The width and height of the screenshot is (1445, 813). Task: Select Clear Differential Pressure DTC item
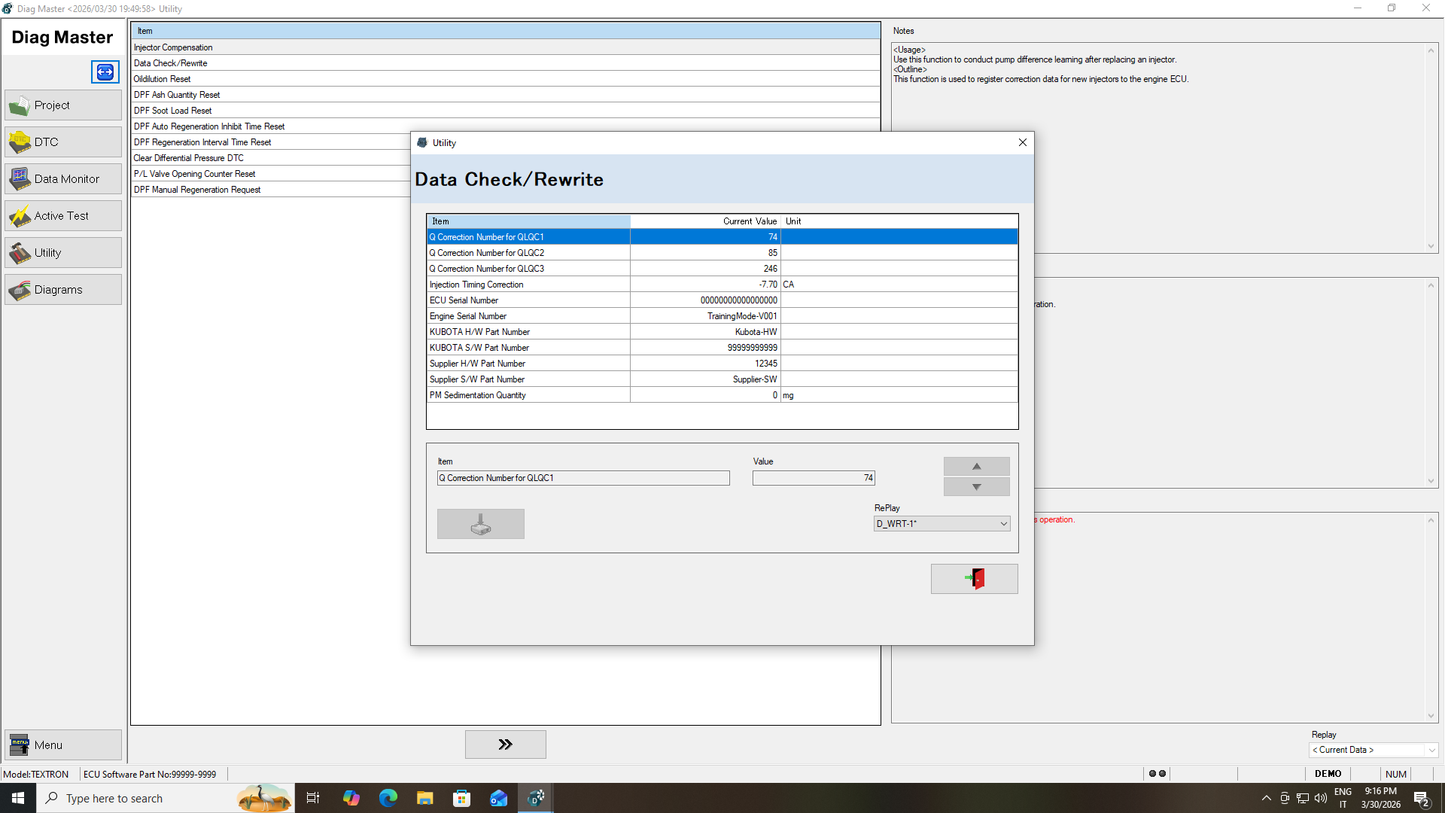point(271,158)
